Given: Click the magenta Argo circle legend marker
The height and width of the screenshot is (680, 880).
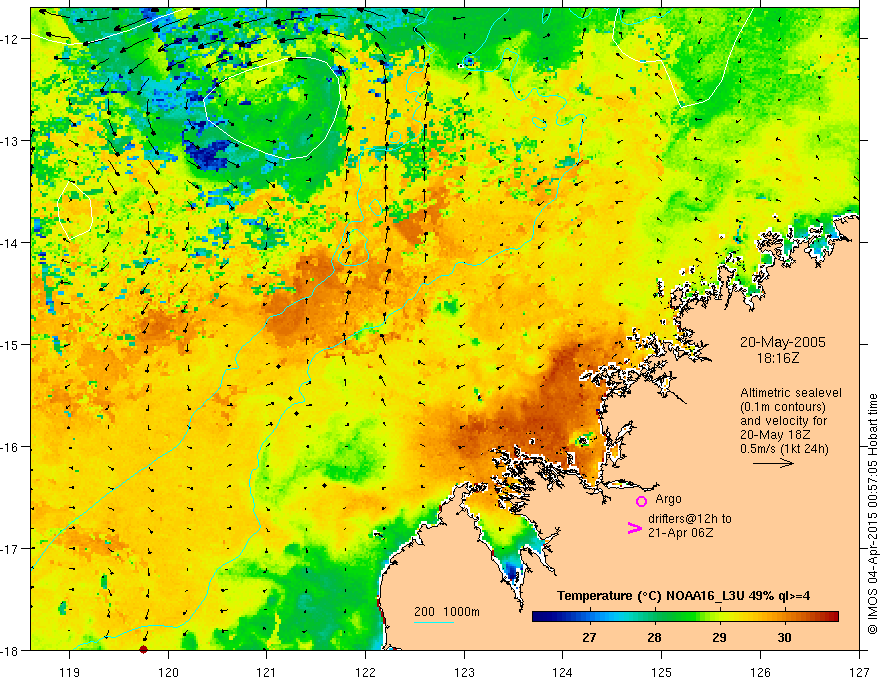Looking at the screenshot, I should [641, 501].
